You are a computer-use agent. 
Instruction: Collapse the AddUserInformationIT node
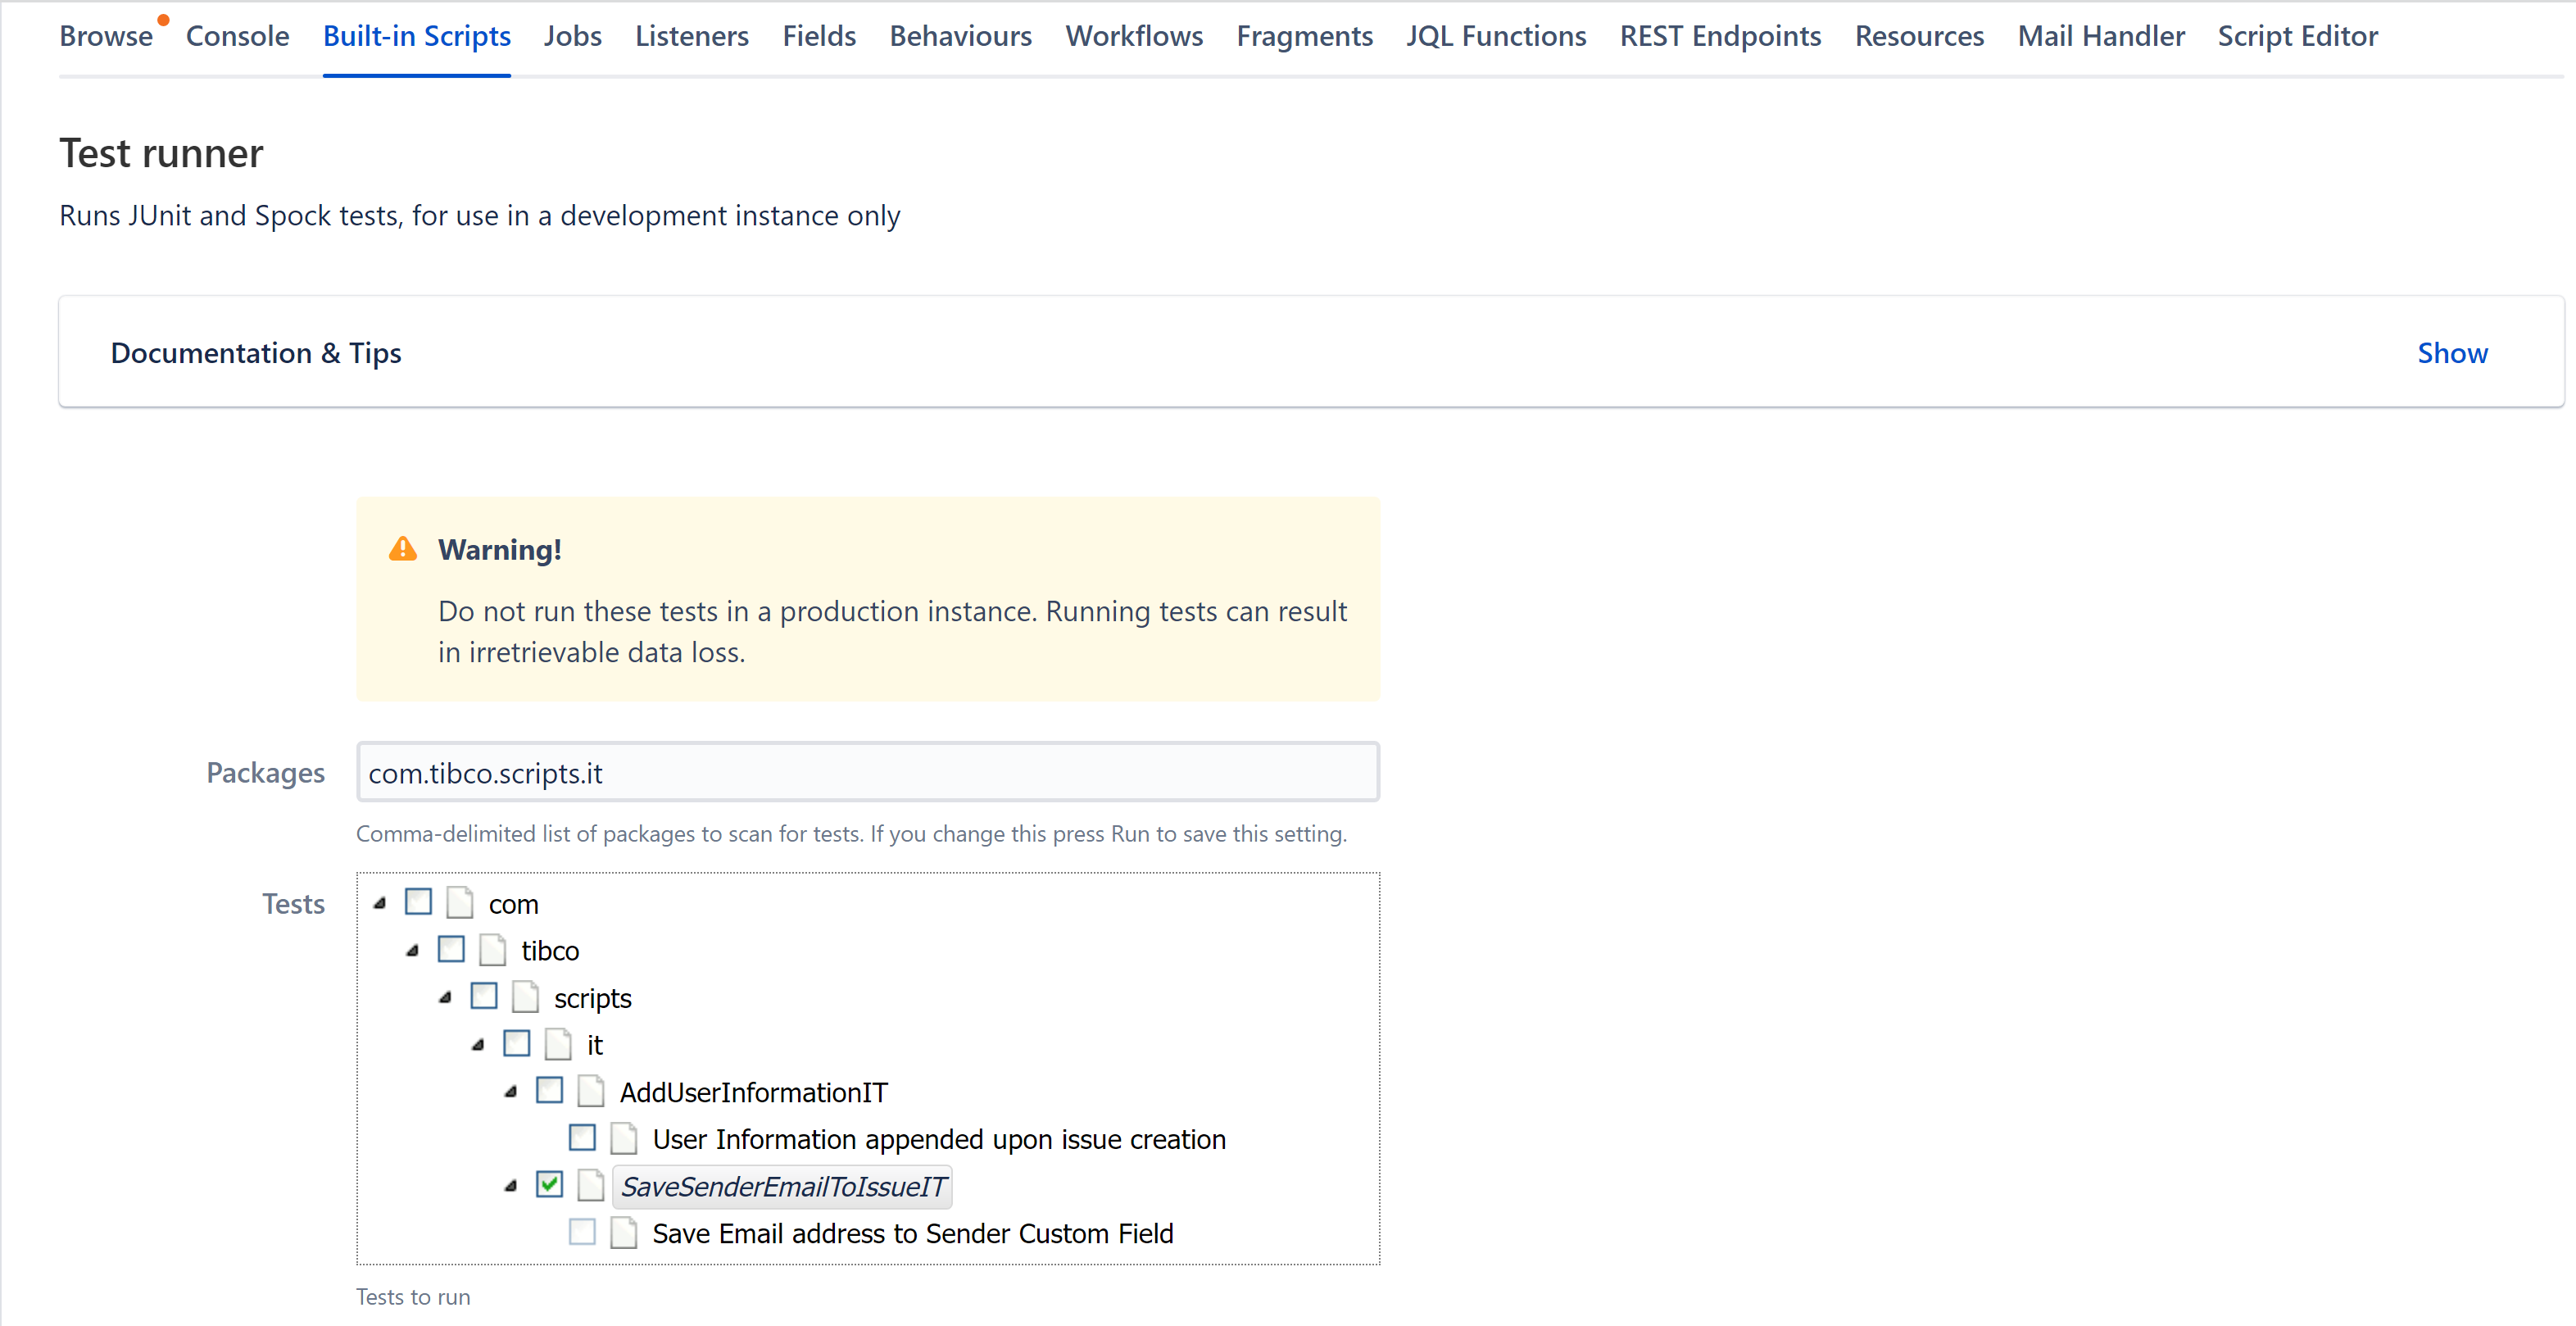(513, 1090)
